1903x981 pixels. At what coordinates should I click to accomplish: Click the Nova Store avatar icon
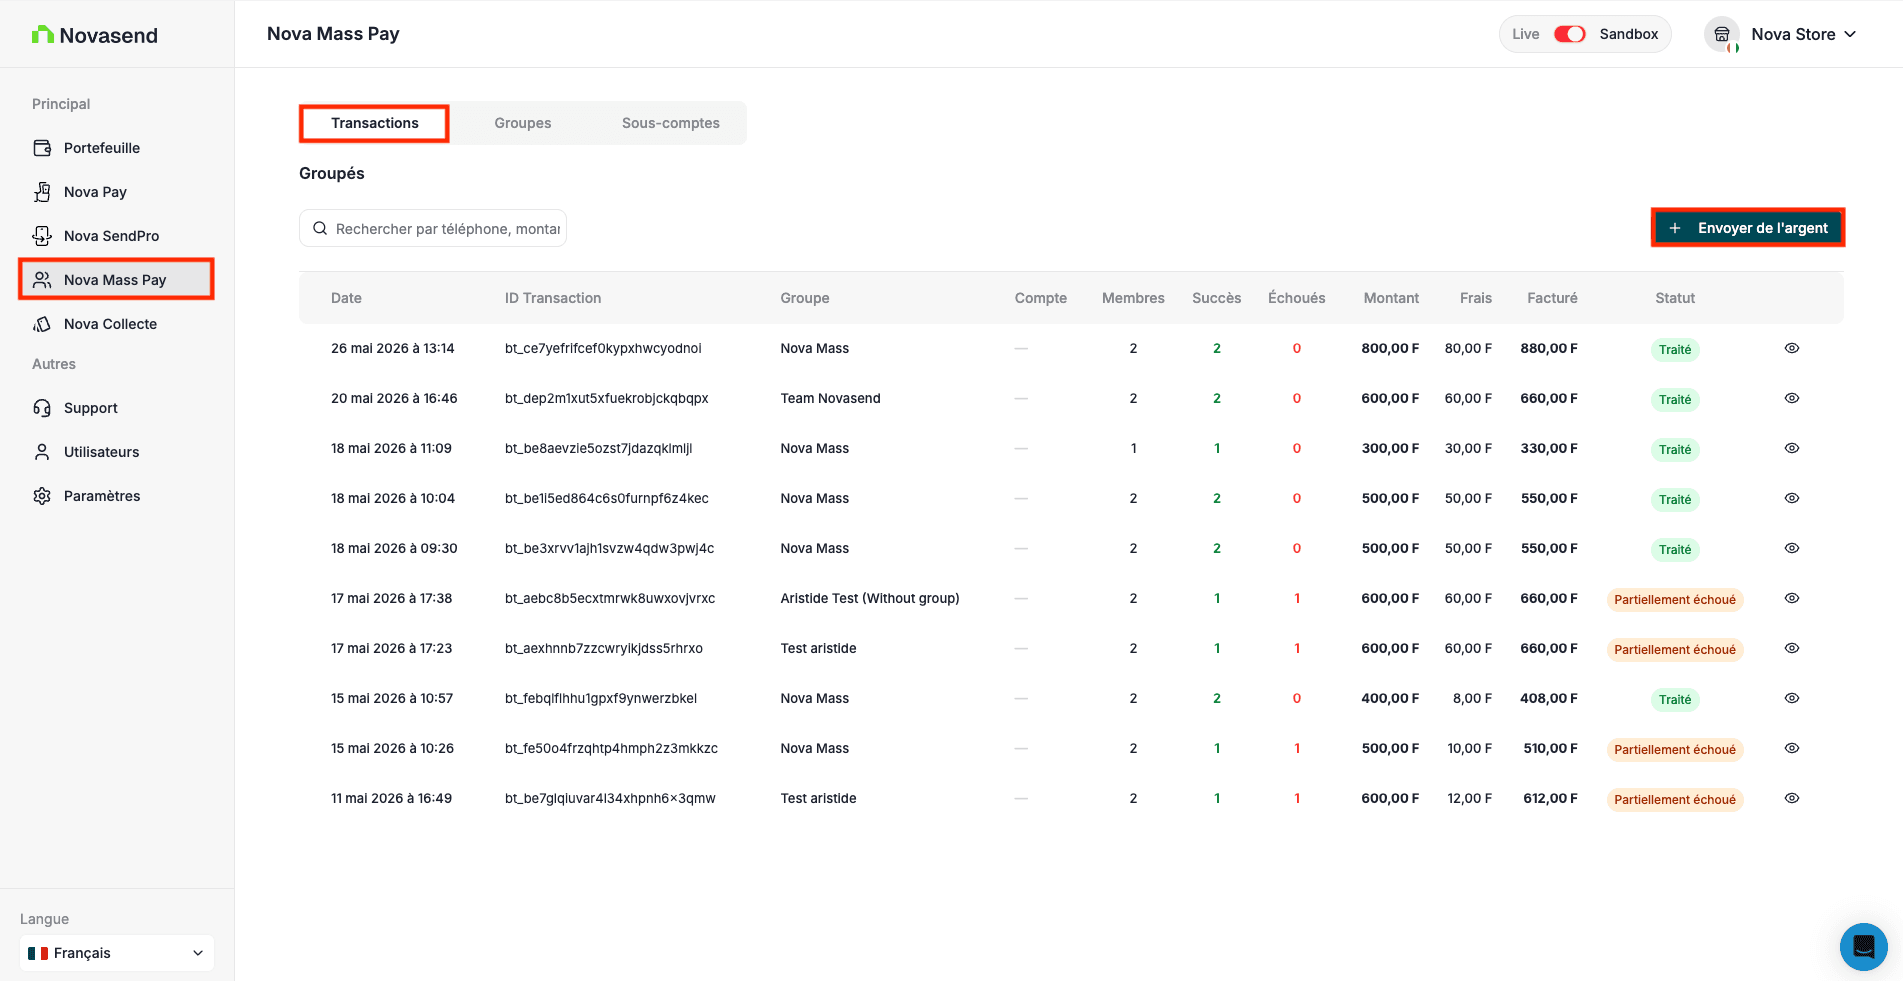coord(1722,34)
